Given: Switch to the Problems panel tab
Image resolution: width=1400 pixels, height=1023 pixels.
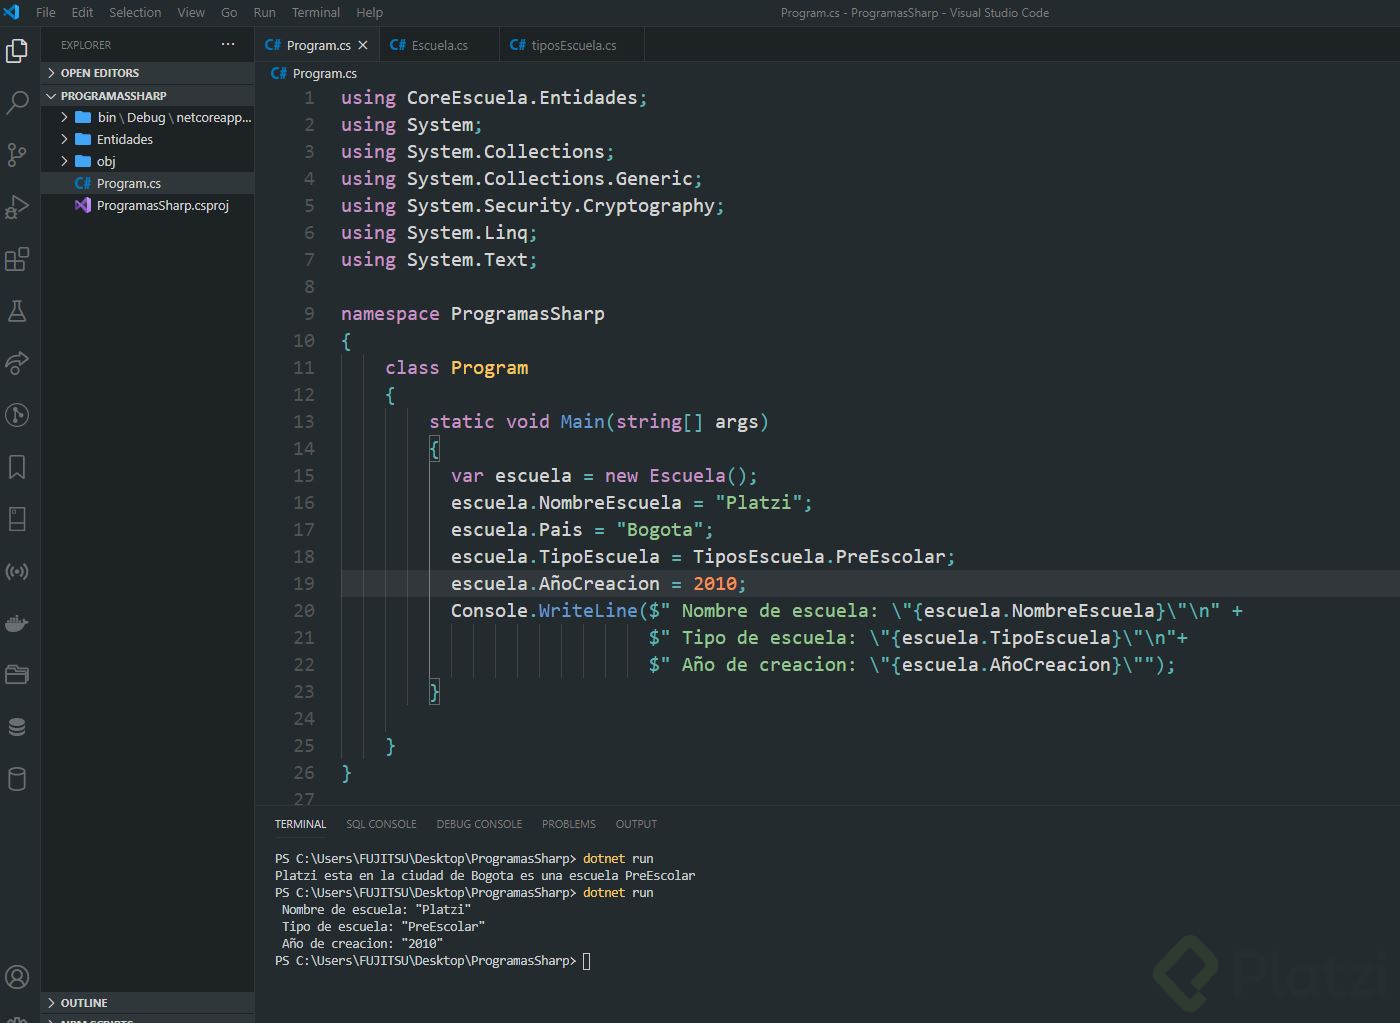Looking at the screenshot, I should [x=569, y=824].
